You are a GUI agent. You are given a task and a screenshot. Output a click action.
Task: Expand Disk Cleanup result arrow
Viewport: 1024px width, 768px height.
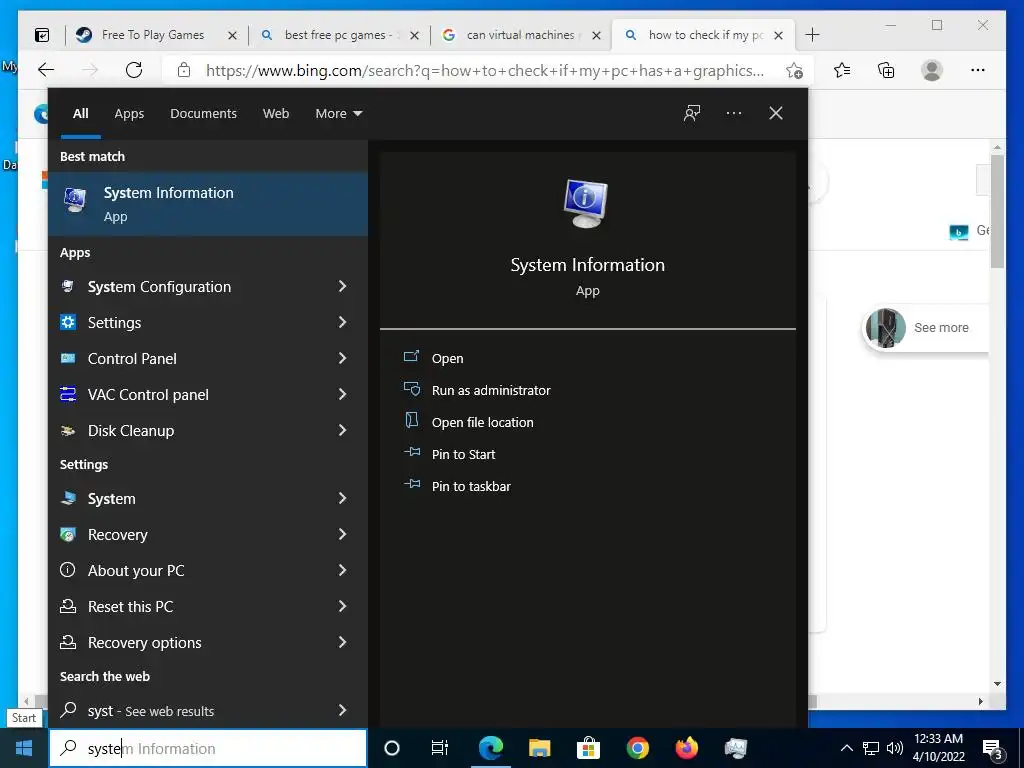(x=342, y=430)
